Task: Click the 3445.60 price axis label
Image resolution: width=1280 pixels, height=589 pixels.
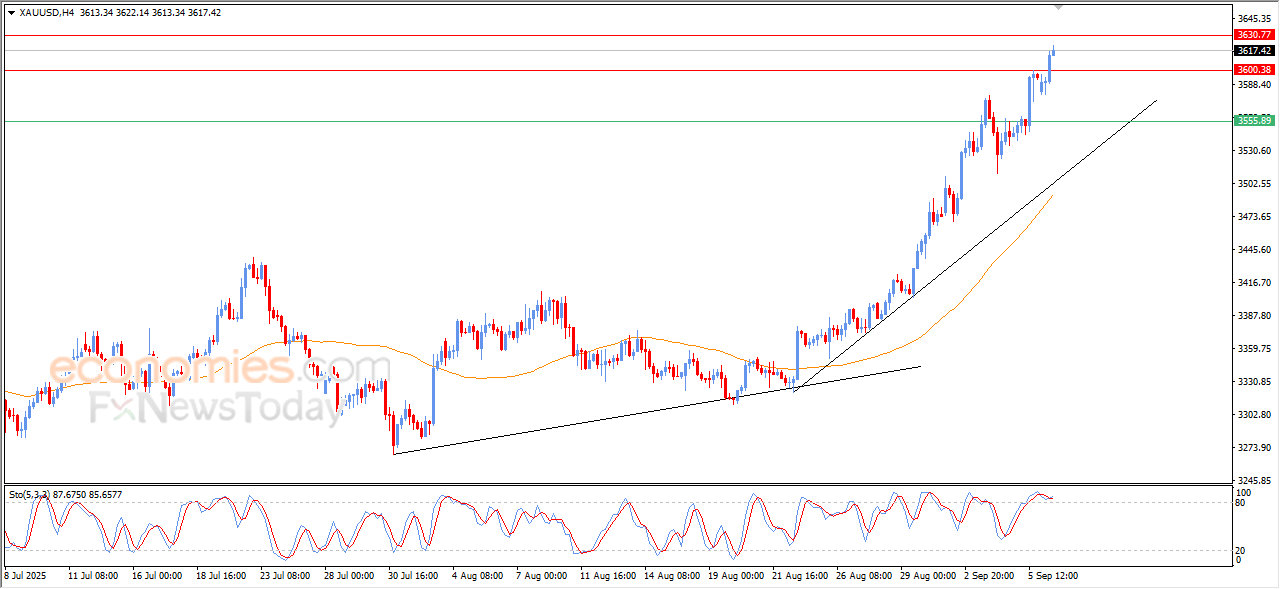Action: pyautogui.click(x=1253, y=250)
